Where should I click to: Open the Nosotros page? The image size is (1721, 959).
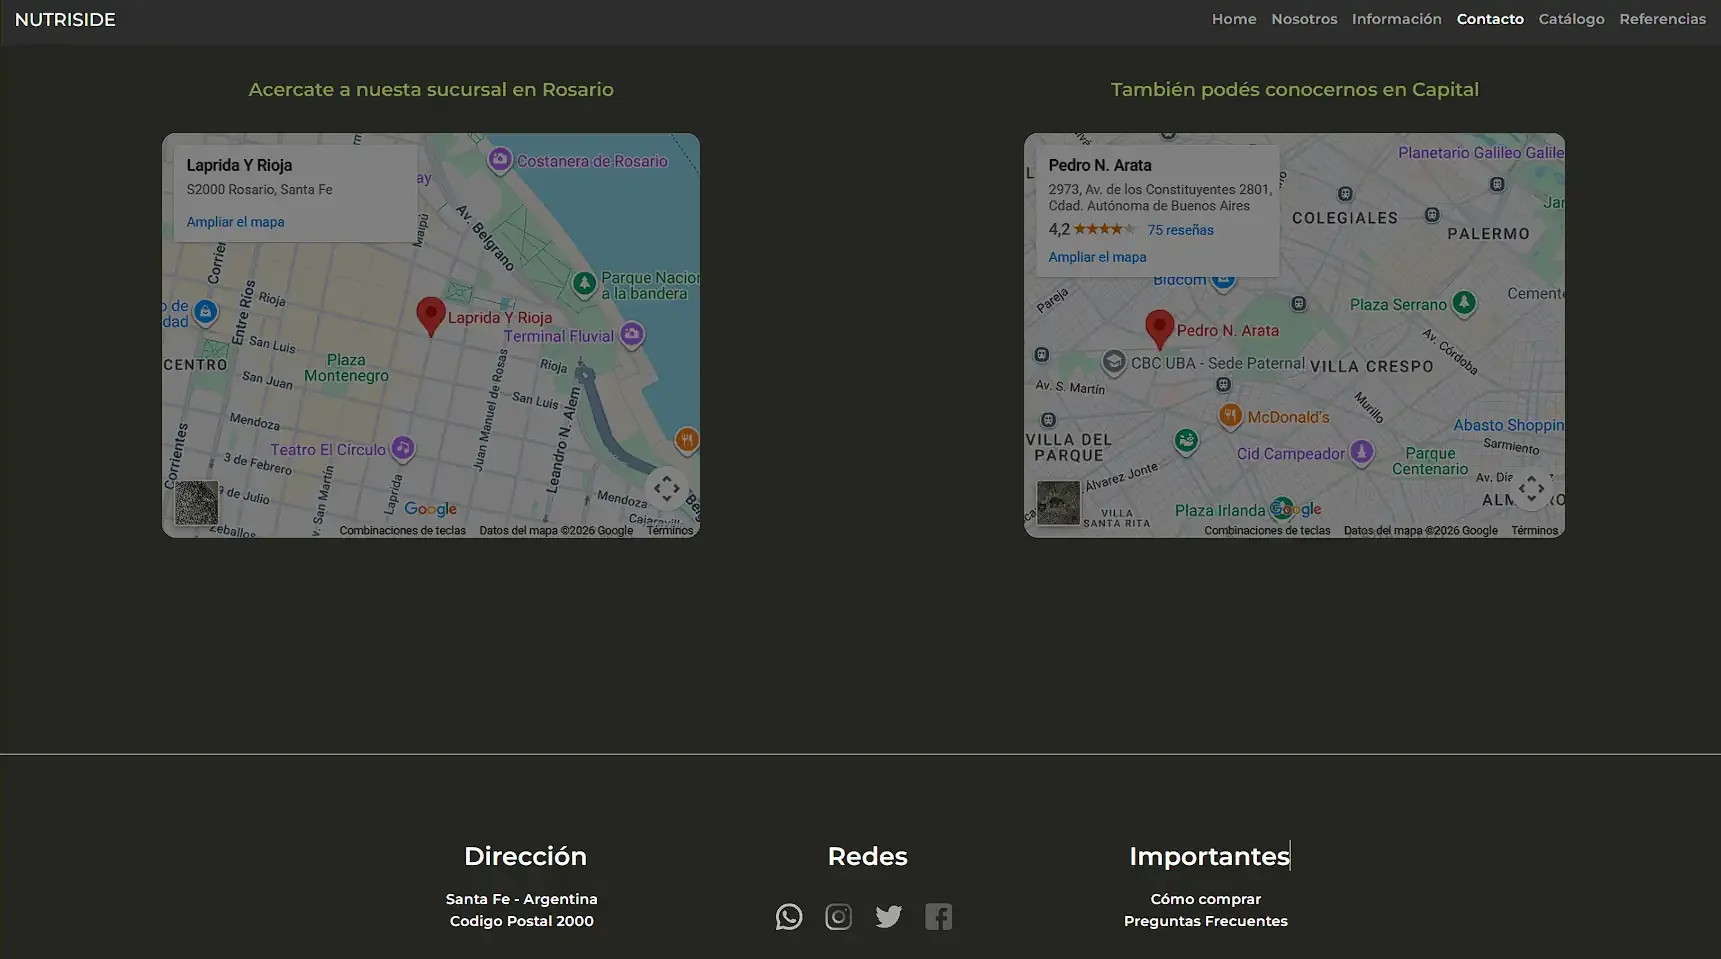(x=1304, y=19)
